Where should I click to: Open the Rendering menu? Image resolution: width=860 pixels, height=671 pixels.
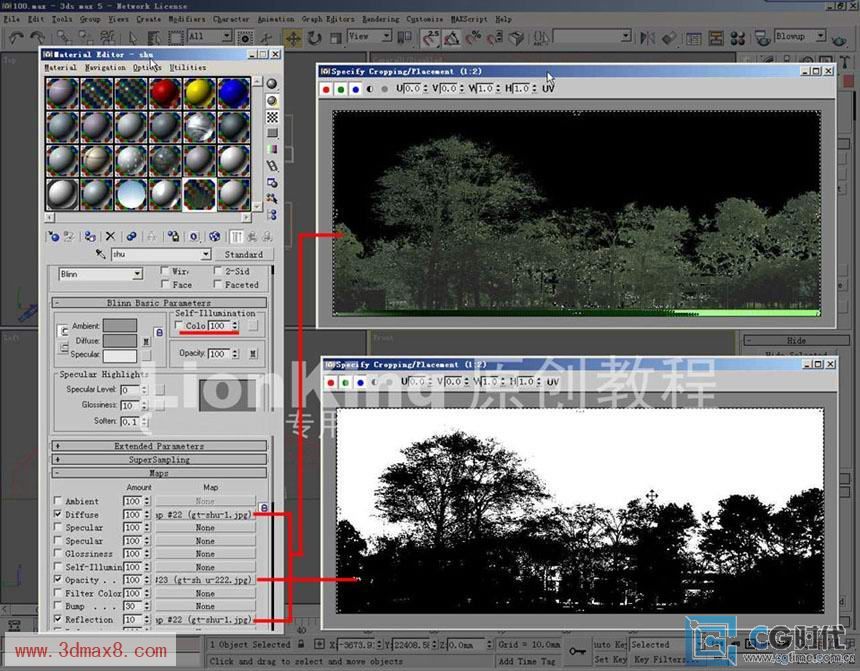pyautogui.click(x=381, y=19)
